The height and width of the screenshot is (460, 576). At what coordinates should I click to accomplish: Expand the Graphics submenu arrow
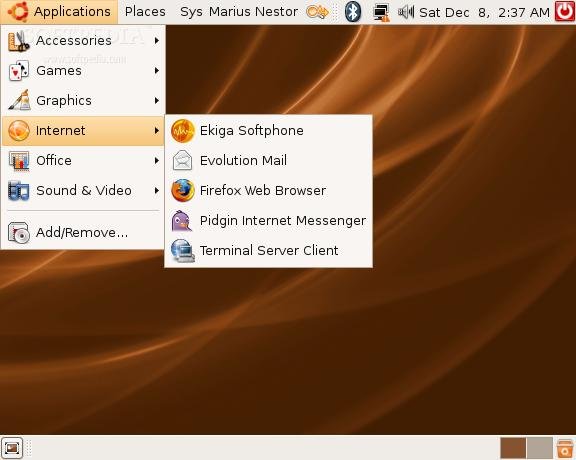(157, 100)
